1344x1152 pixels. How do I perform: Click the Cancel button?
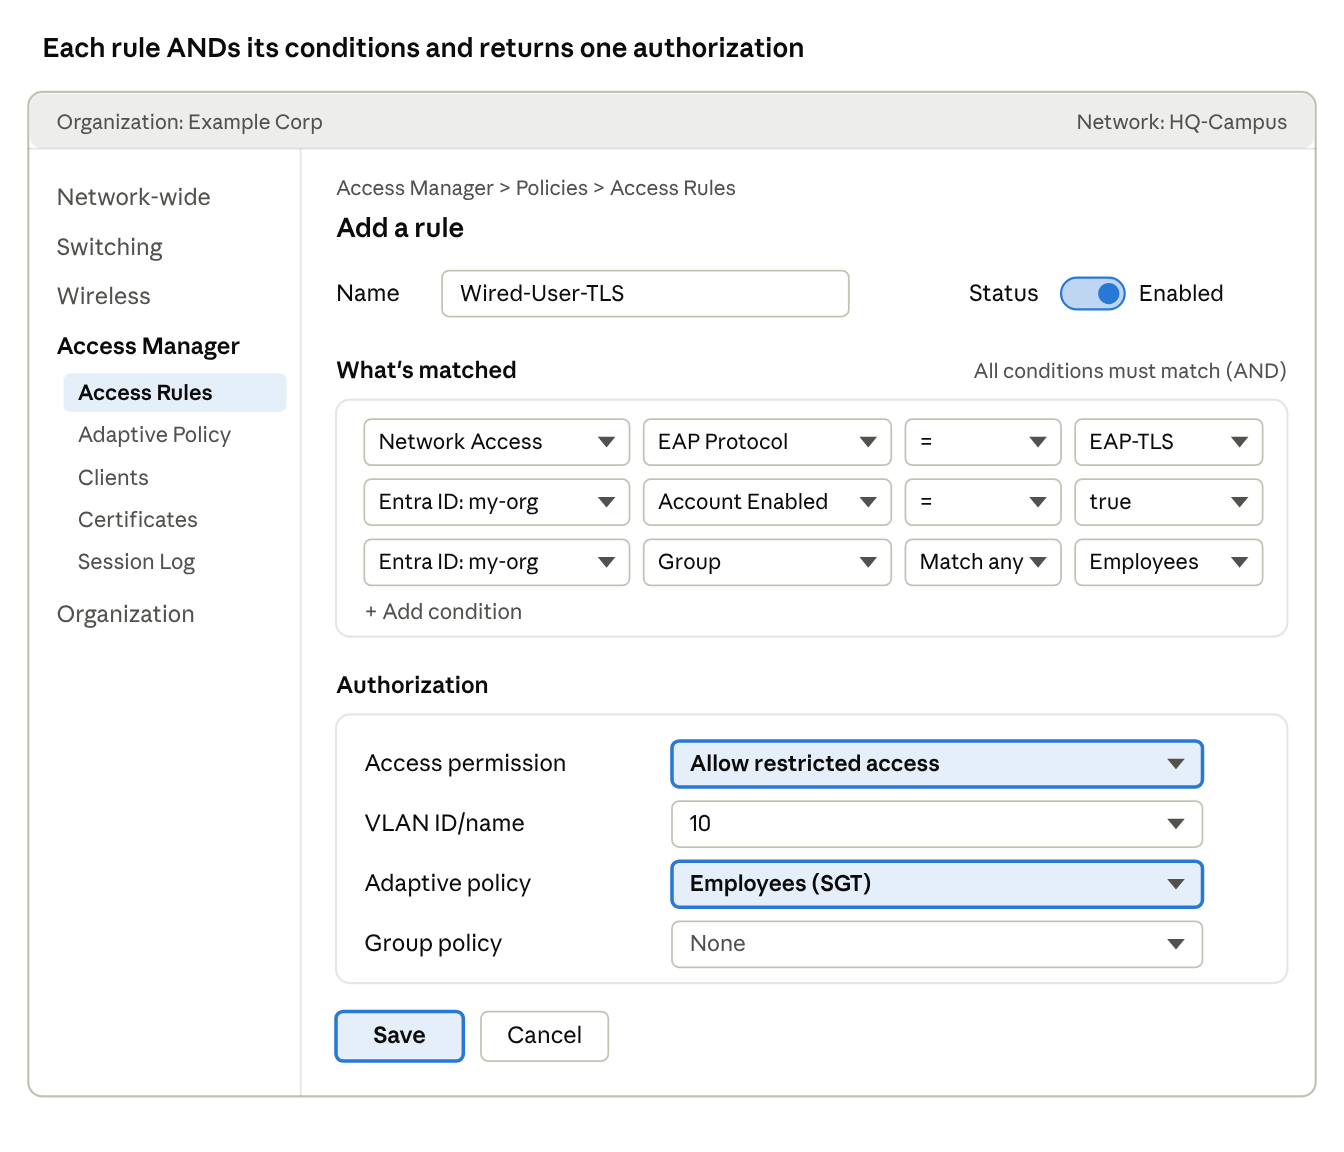pyautogui.click(x=544, y=1036)
